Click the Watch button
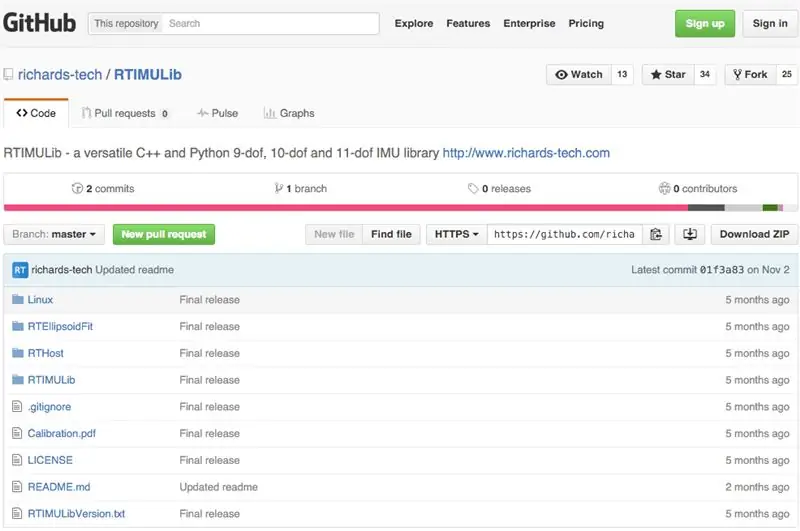The height and width of the screenshot is (531, 800). point(579,74)
